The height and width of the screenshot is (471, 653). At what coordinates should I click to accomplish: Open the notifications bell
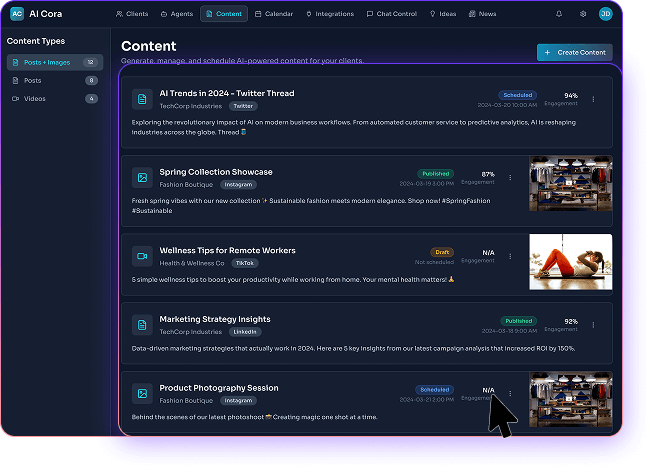point(559,14)
